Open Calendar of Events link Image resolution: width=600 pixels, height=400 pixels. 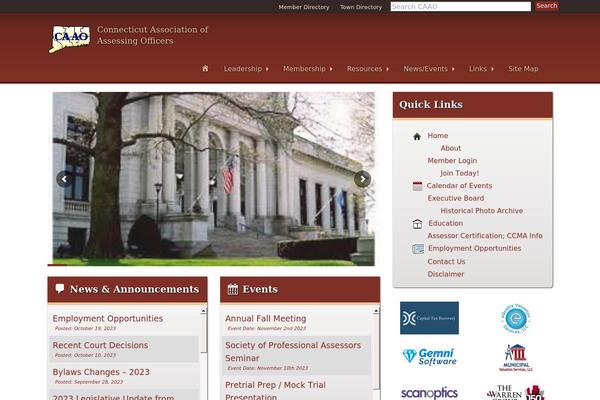[459, 186]
